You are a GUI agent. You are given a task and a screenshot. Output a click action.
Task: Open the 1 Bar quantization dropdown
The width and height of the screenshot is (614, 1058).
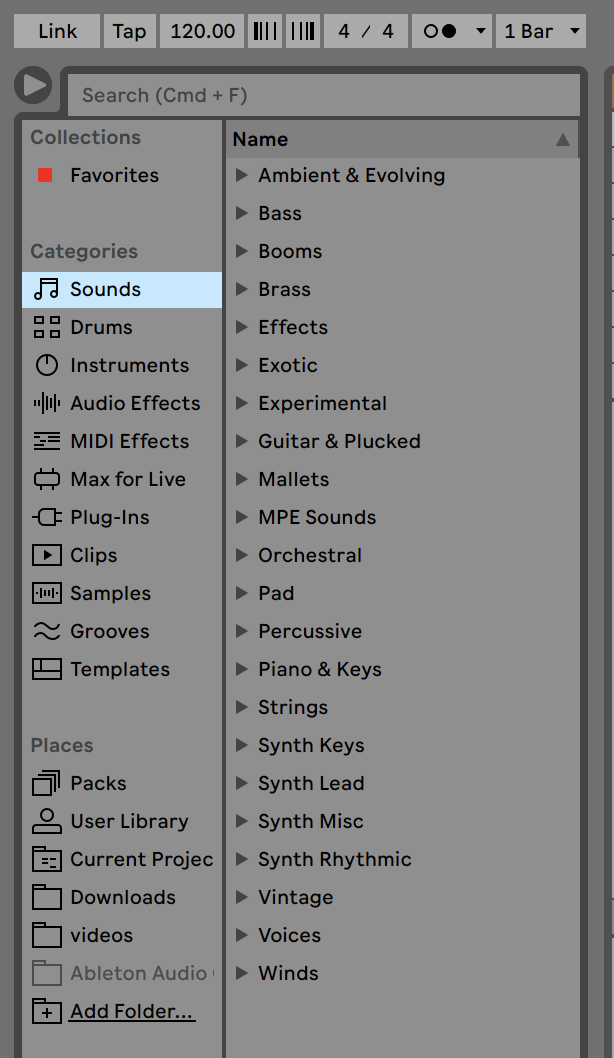point(541,31)
